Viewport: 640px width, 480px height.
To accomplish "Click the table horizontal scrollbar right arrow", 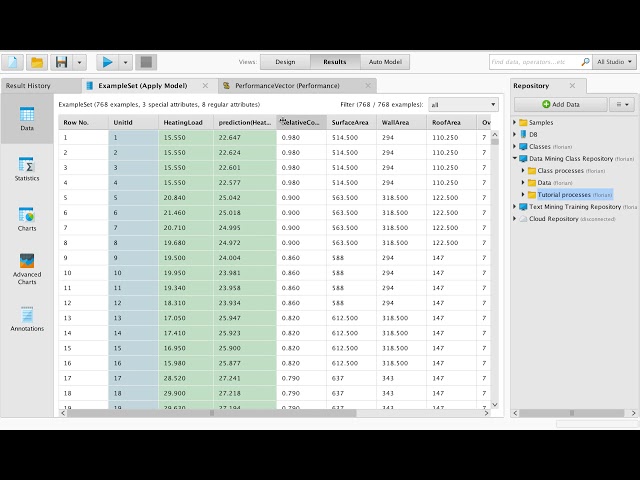I will pyautogui.click(x=487, y=413).
